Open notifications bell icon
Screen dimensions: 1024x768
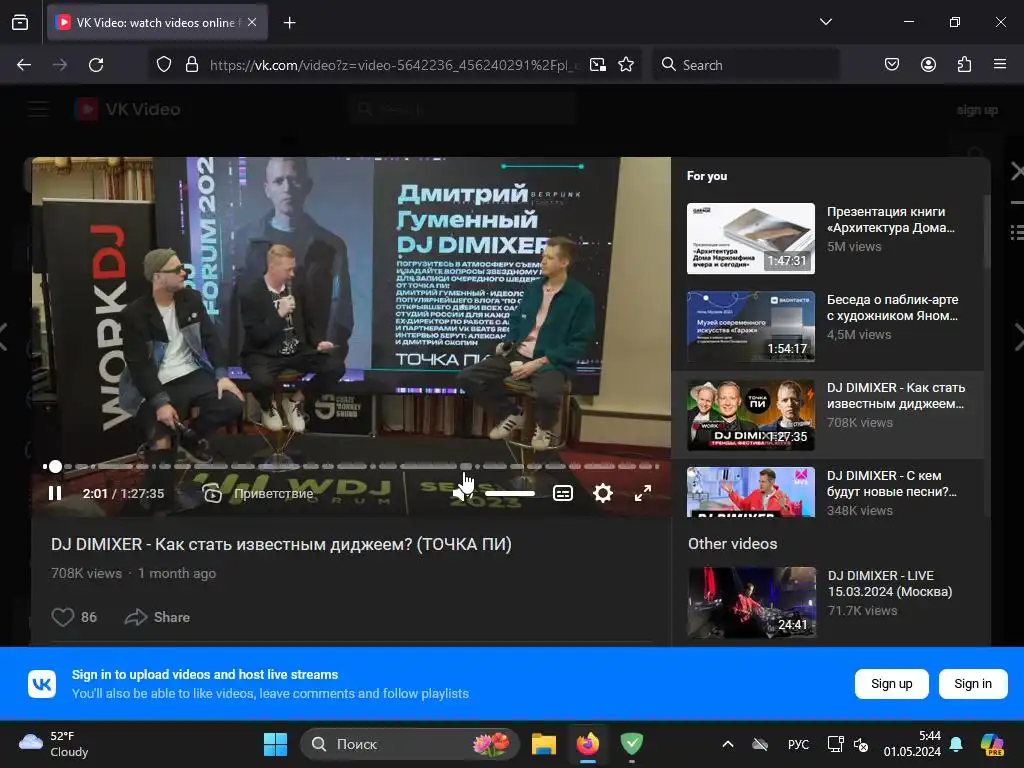956,744
